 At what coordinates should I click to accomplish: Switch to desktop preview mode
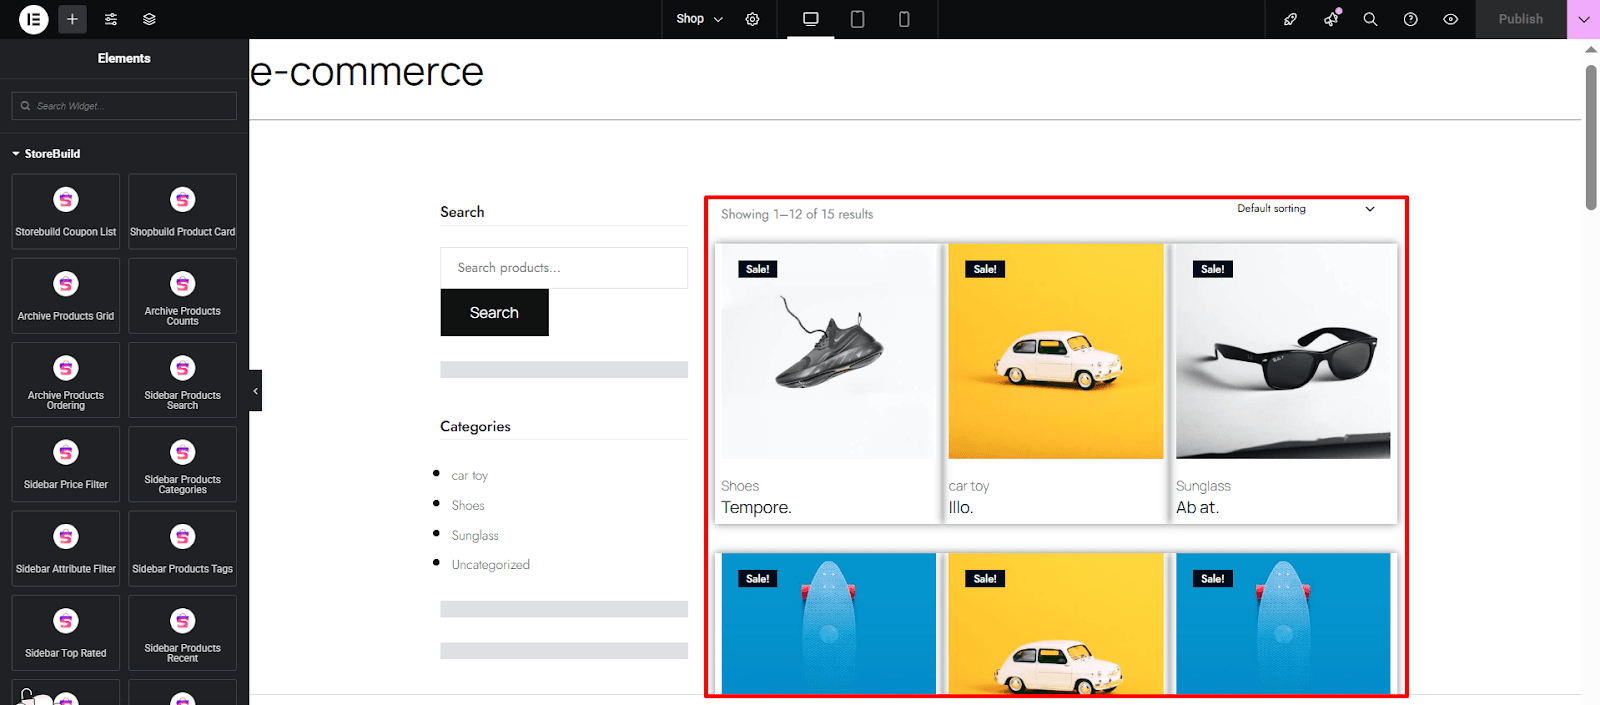[811, 19]
